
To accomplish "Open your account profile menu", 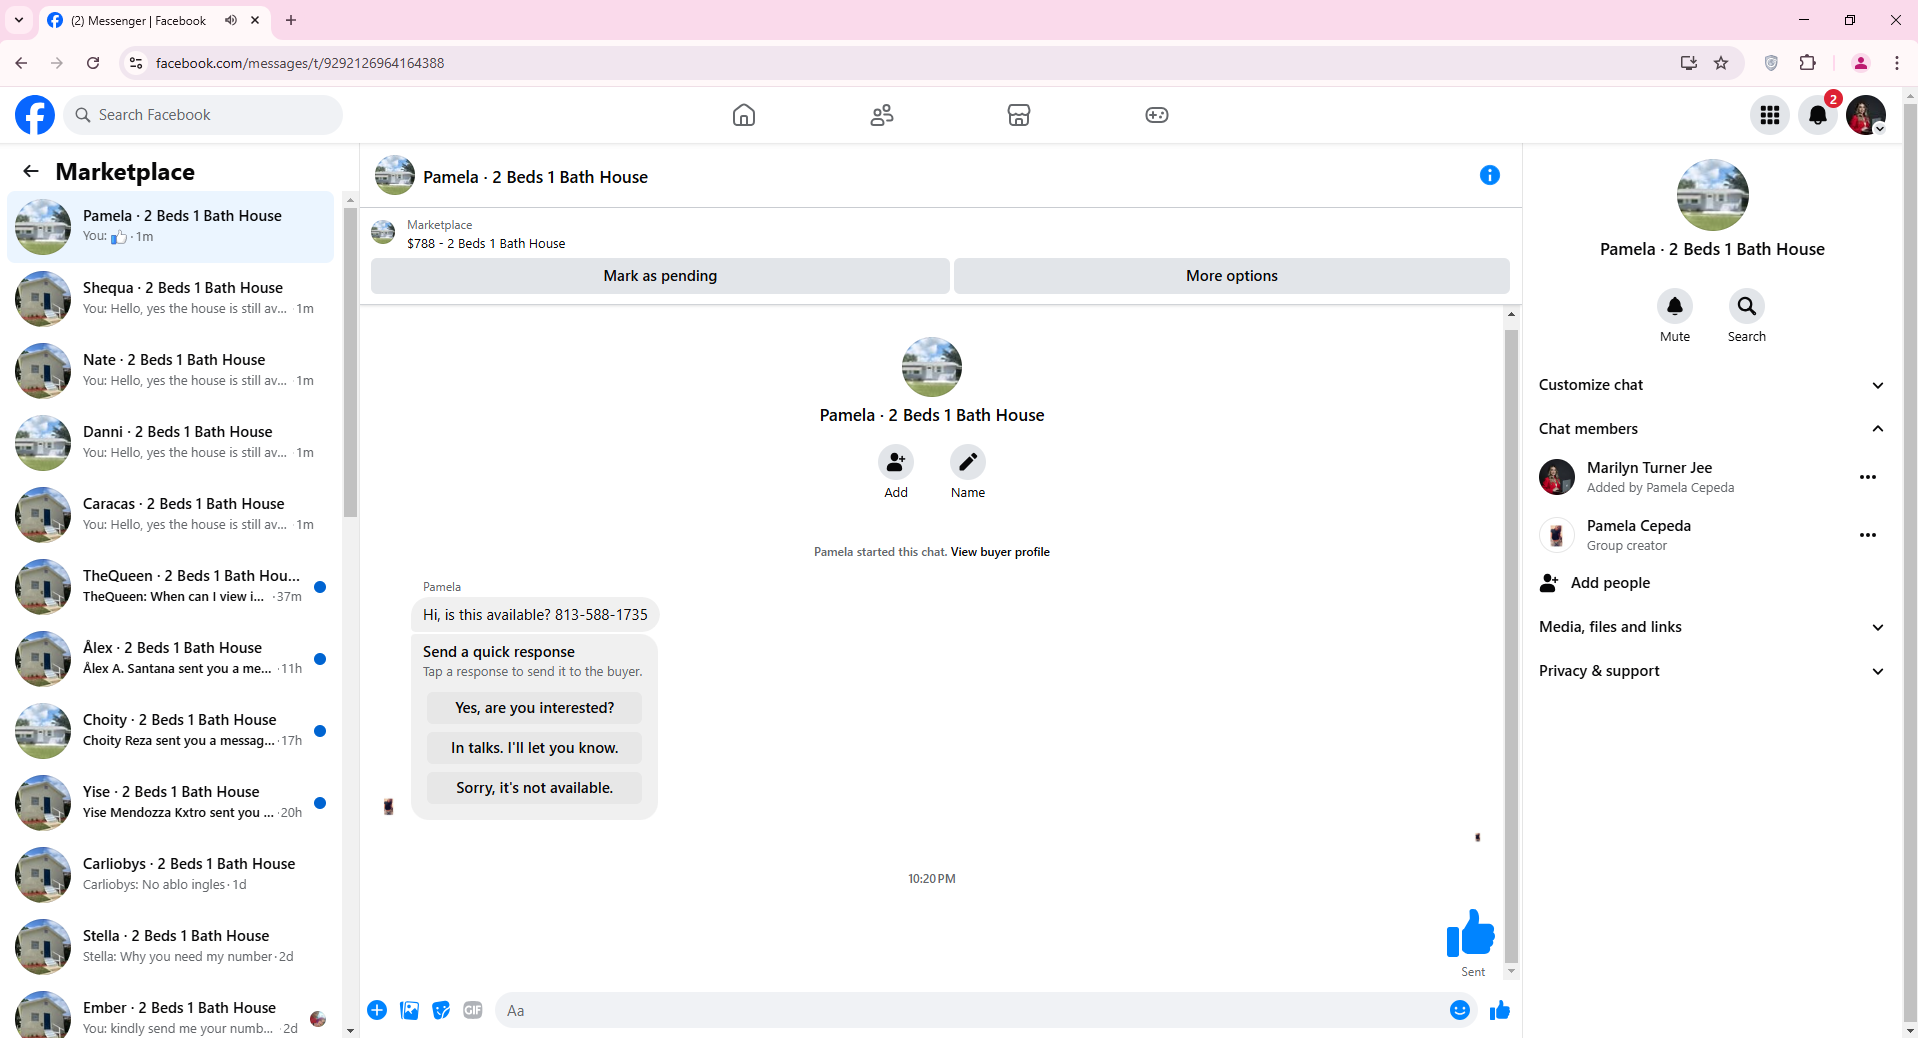I will click(1866, 115).
